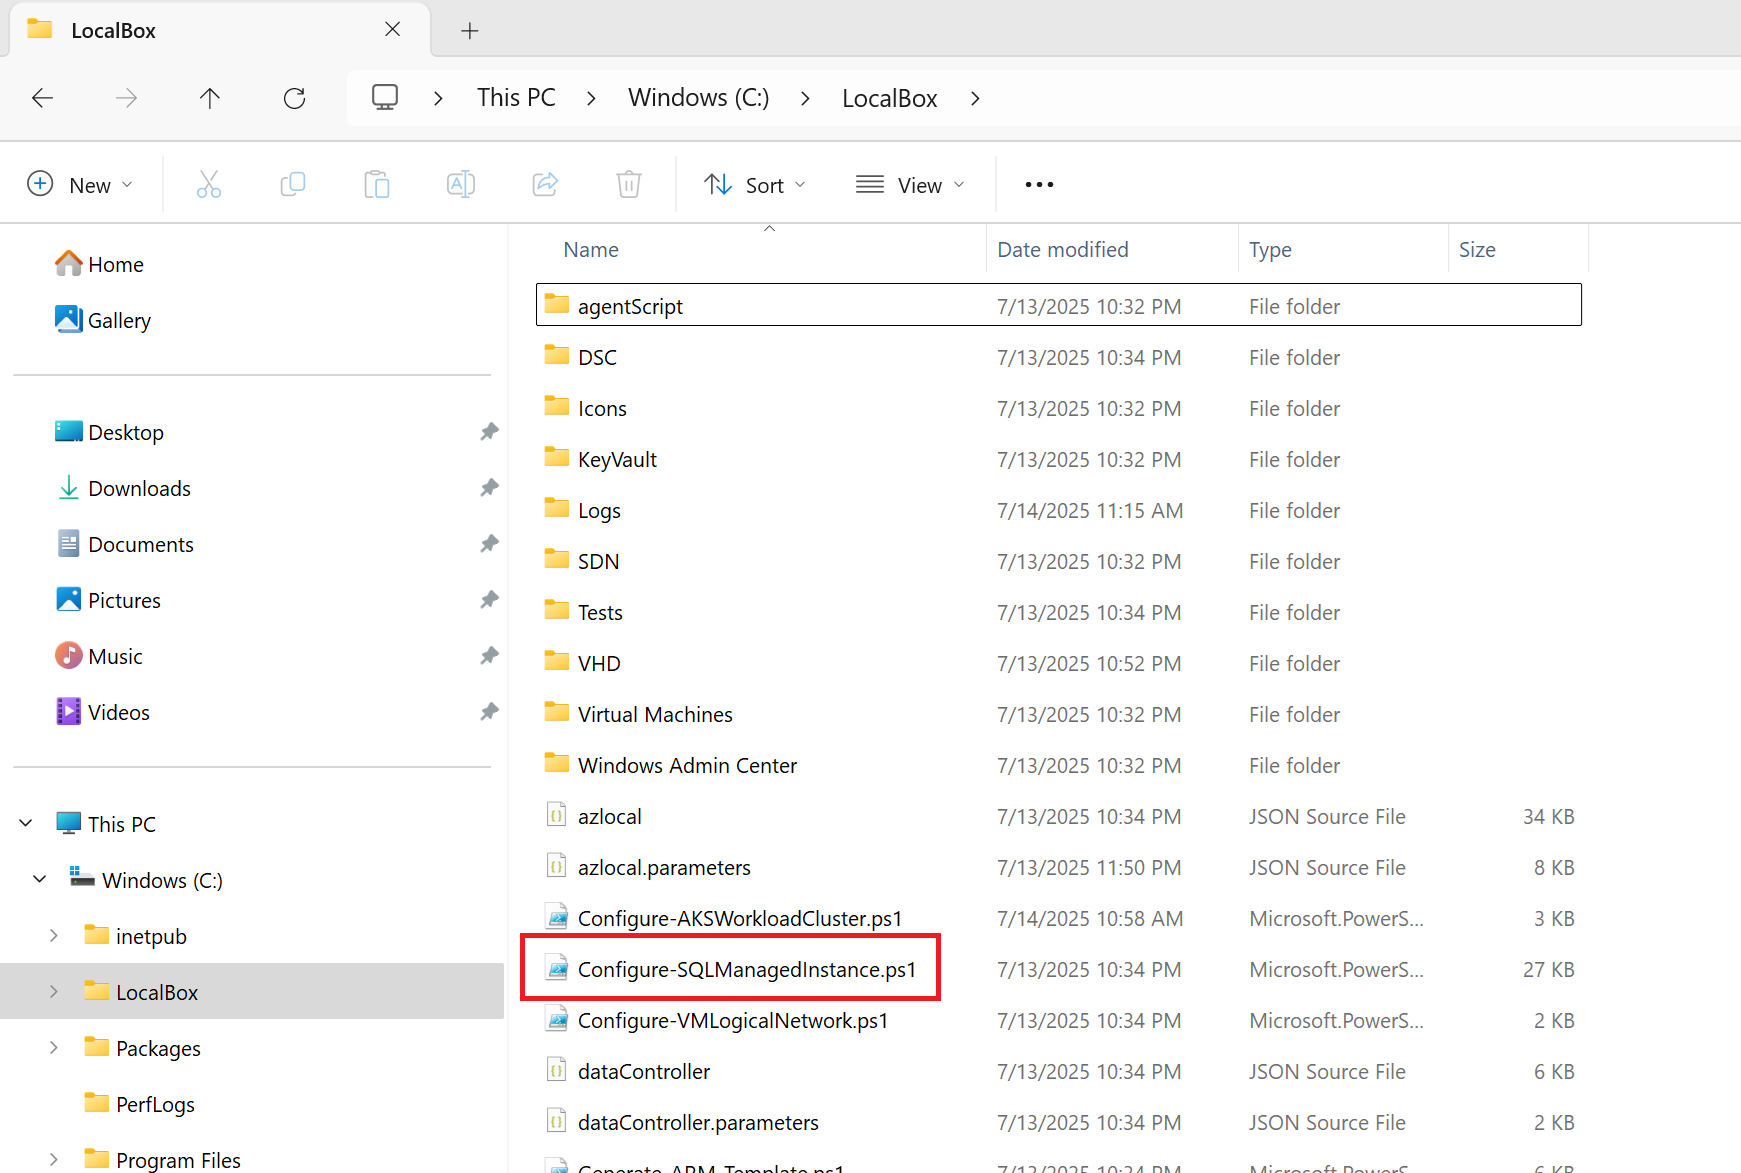Viewport: 1741px width, 1173px height.
Task: Open chevron after Windows (C:) in breadcrumb
Action: tap(805, 98)
